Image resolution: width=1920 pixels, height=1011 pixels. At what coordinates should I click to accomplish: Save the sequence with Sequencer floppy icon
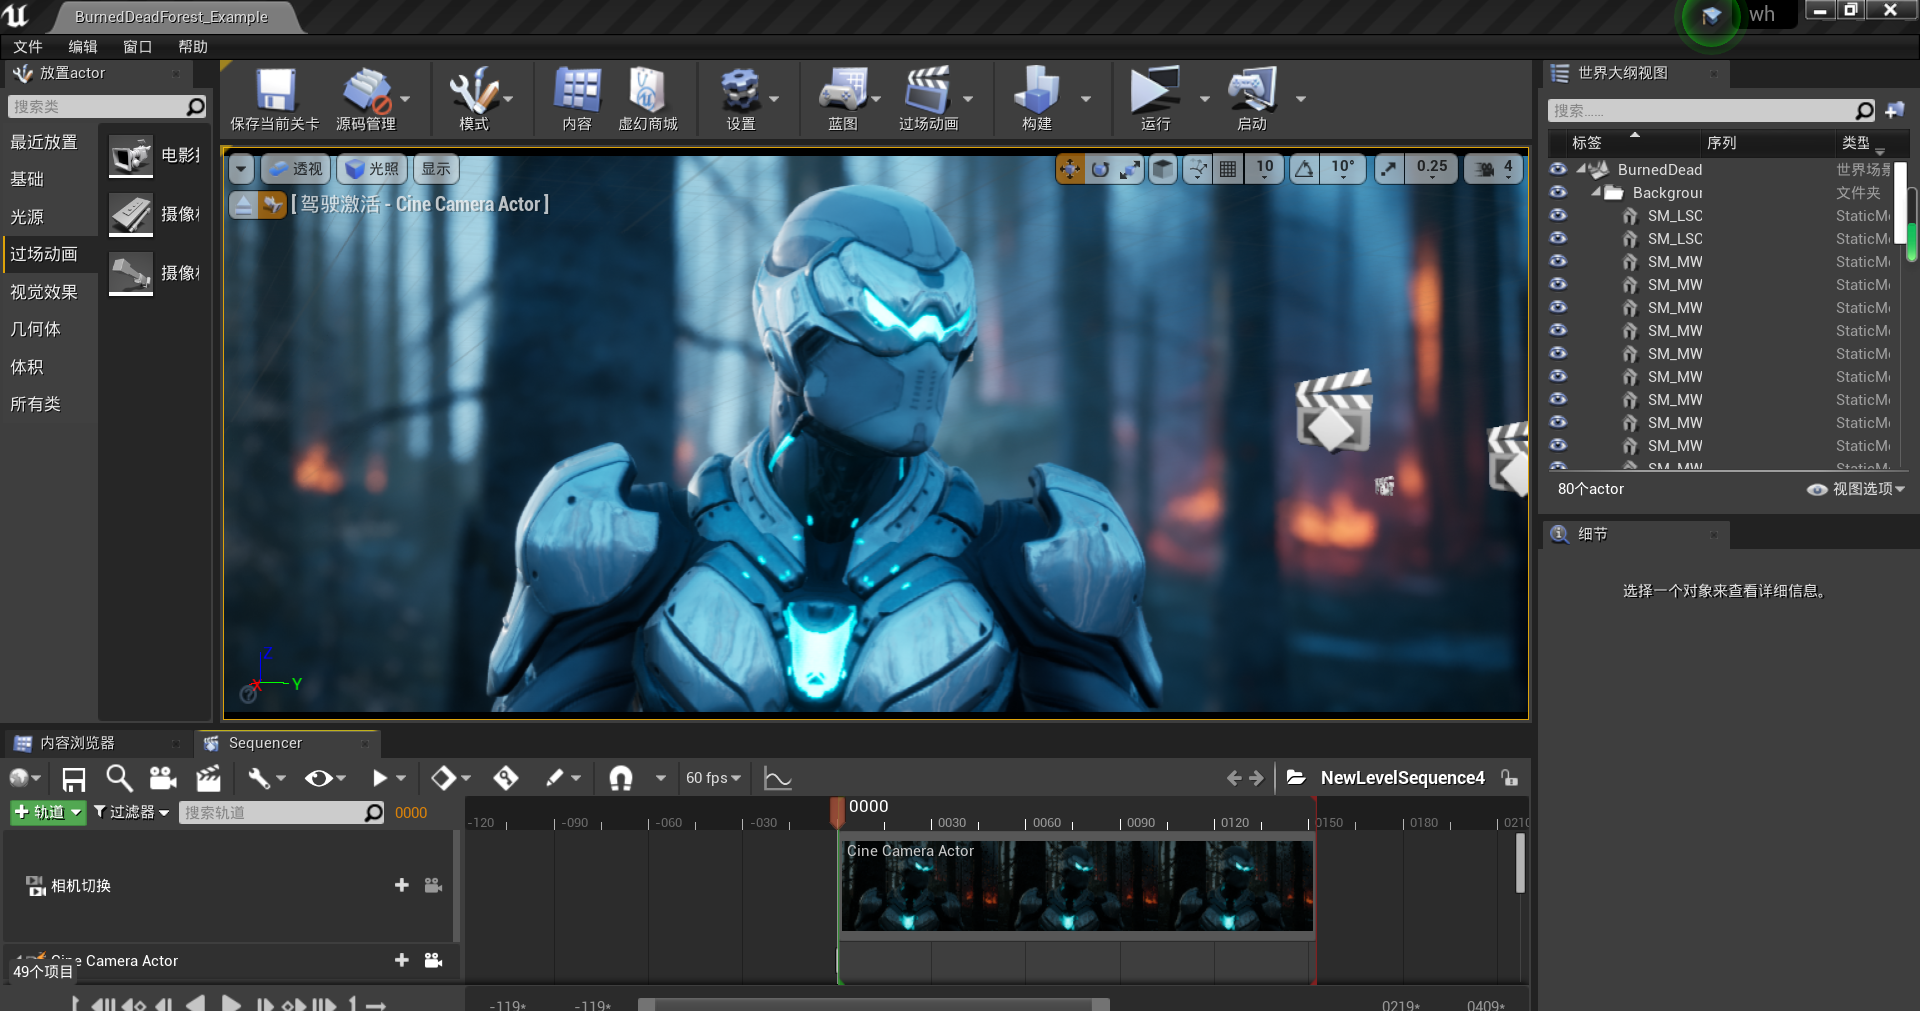coord(74,778)
